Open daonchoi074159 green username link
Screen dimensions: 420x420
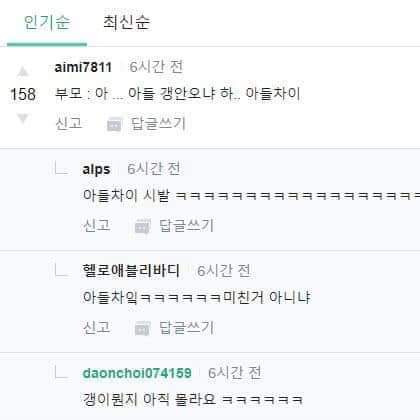(137, 373)
